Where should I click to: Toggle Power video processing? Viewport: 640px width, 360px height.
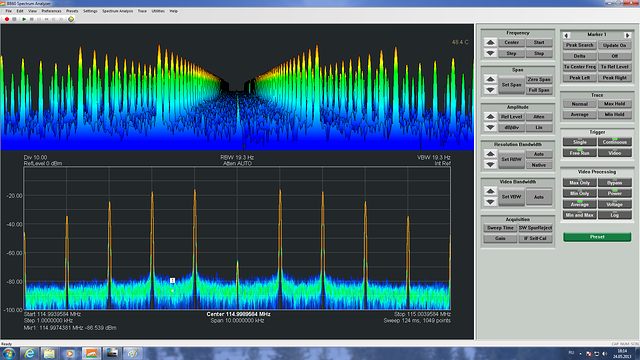(615, 193)
